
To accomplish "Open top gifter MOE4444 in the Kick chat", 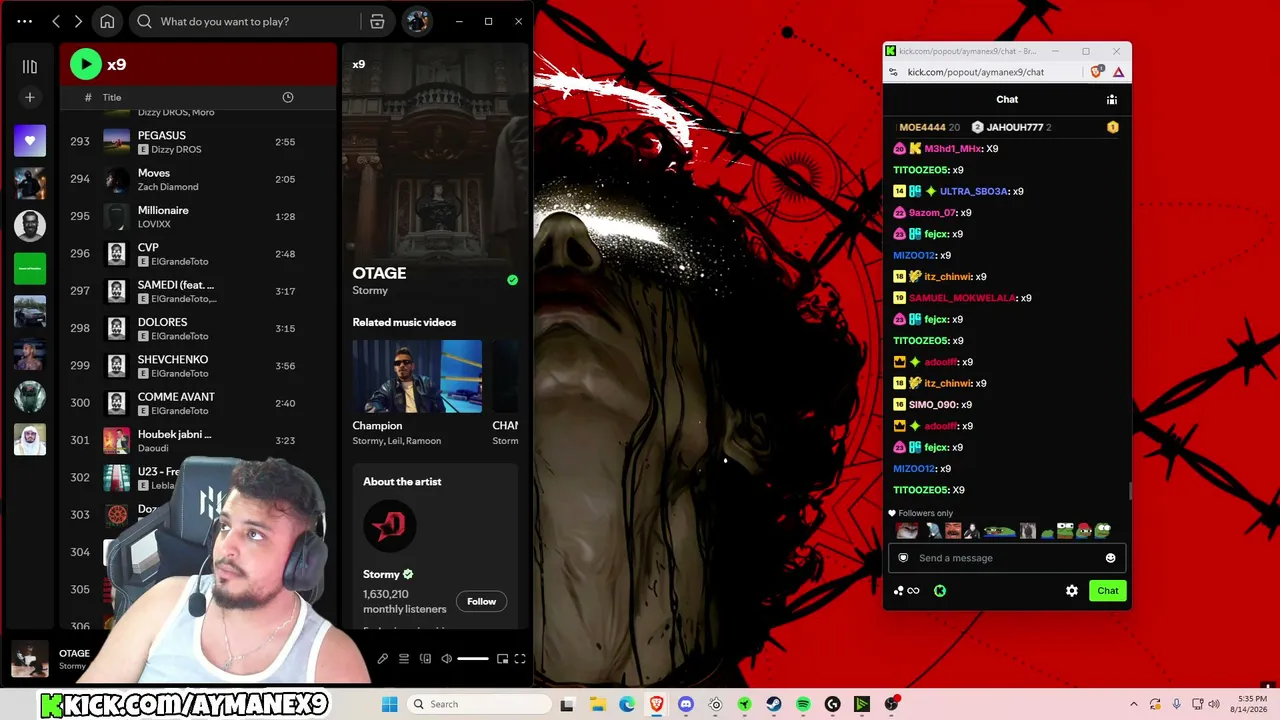I will [x=922, y=128].
